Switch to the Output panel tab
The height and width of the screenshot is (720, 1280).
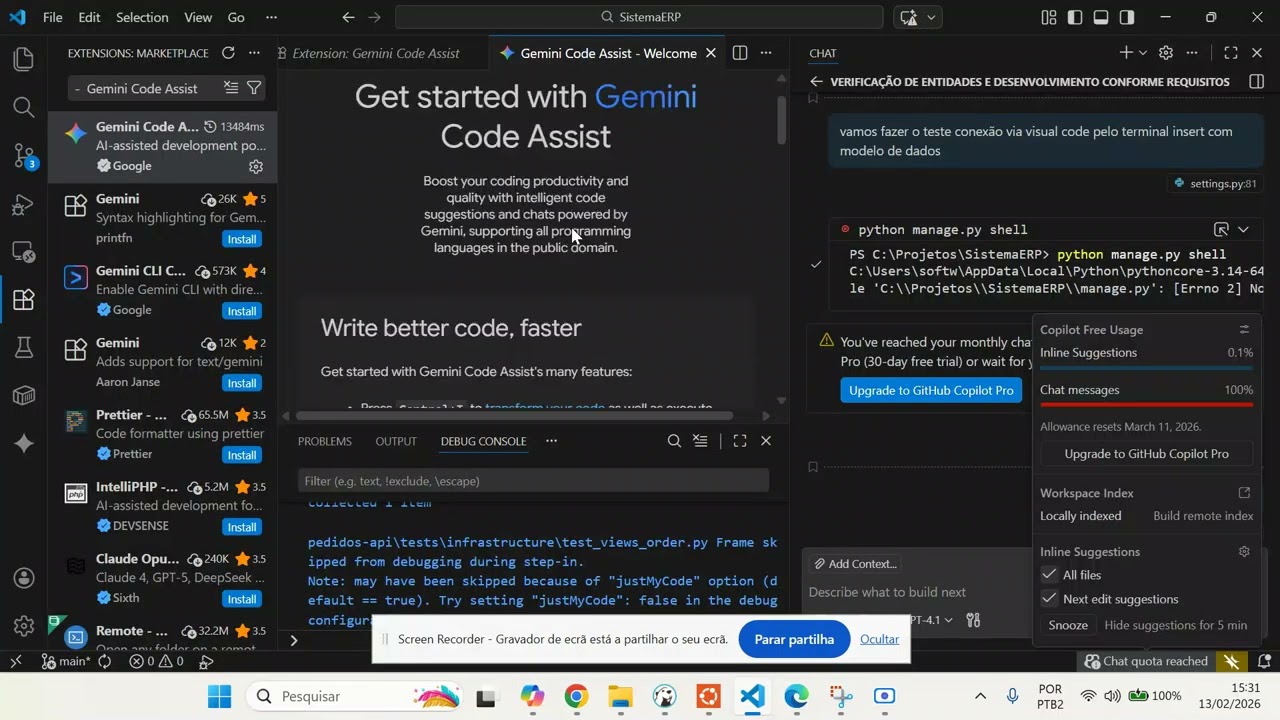point(396,441)
